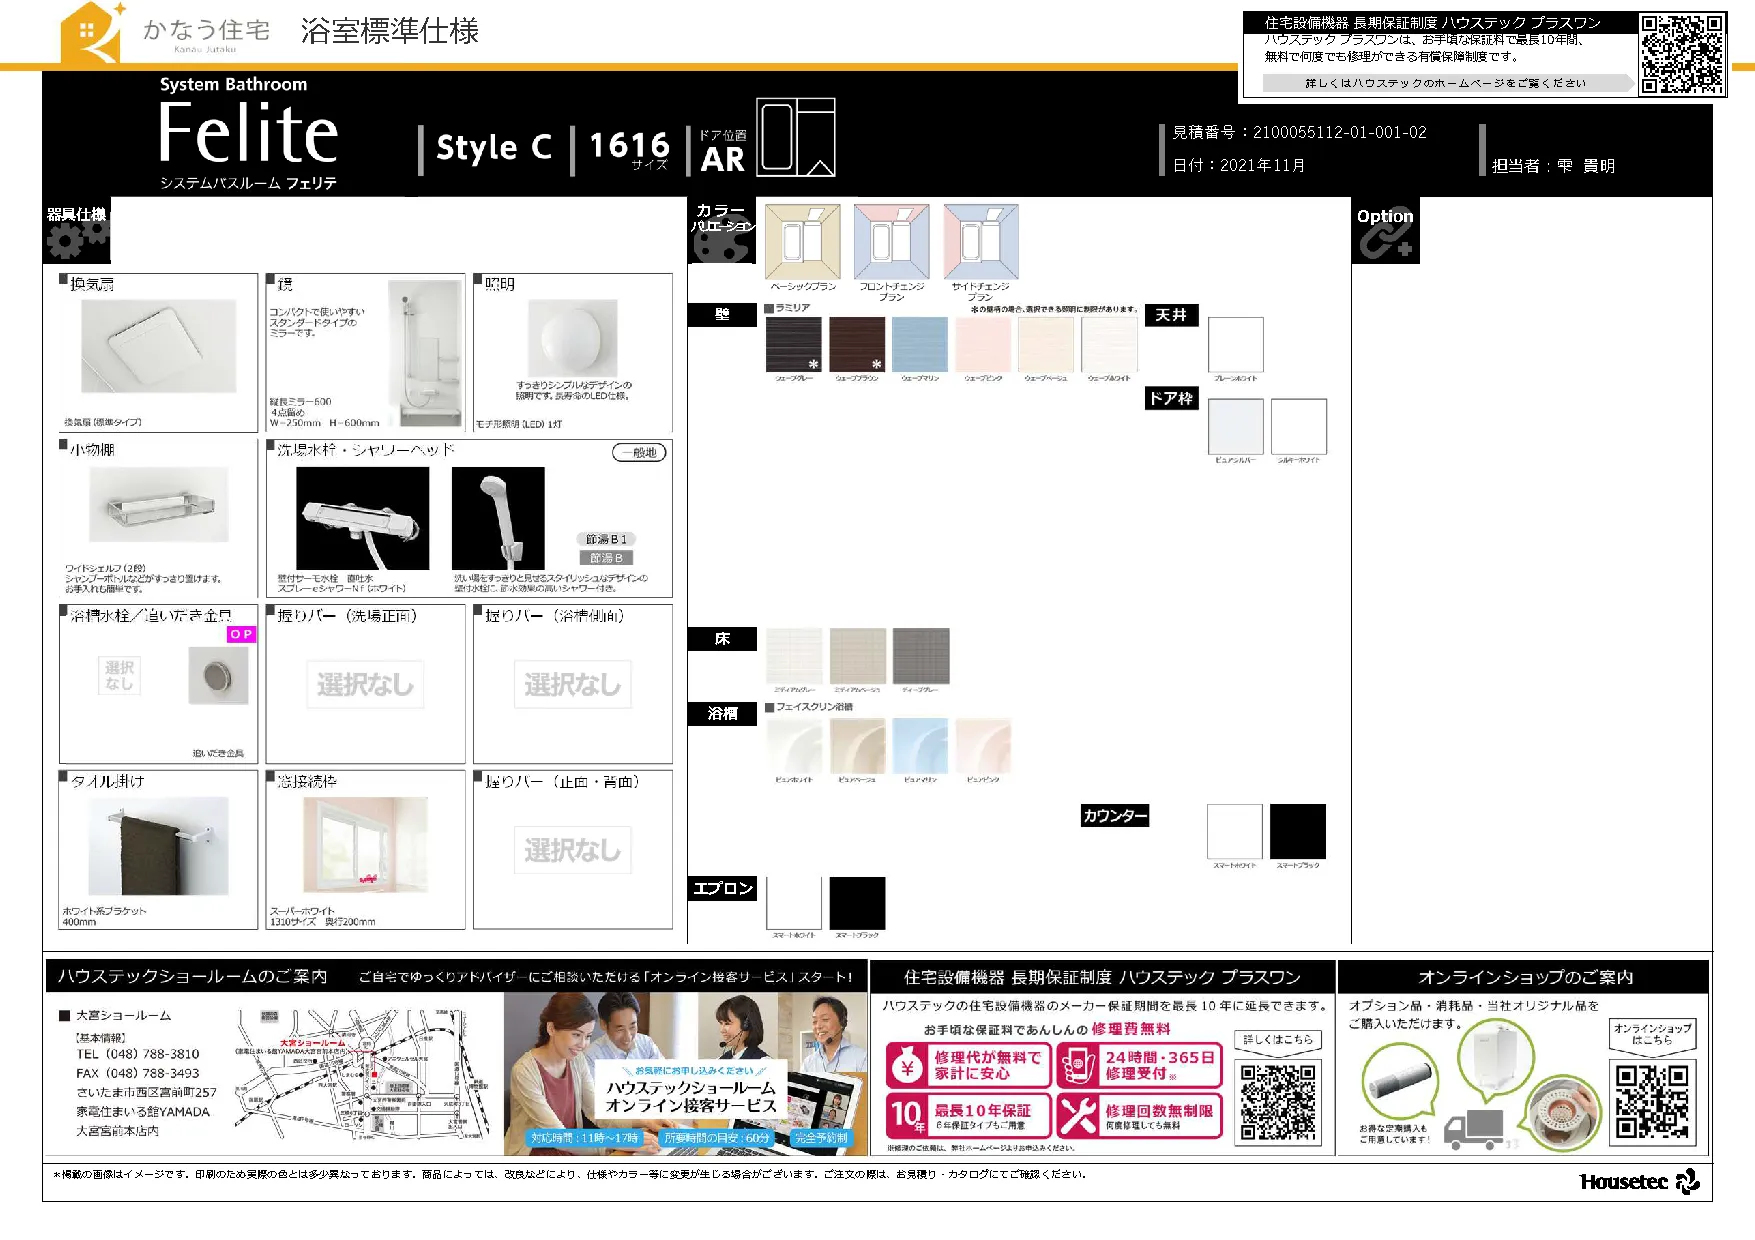Pick the ピュアピンク bathtub swatch
This screenshot has height=1240, width=1755.
(983, 746)
